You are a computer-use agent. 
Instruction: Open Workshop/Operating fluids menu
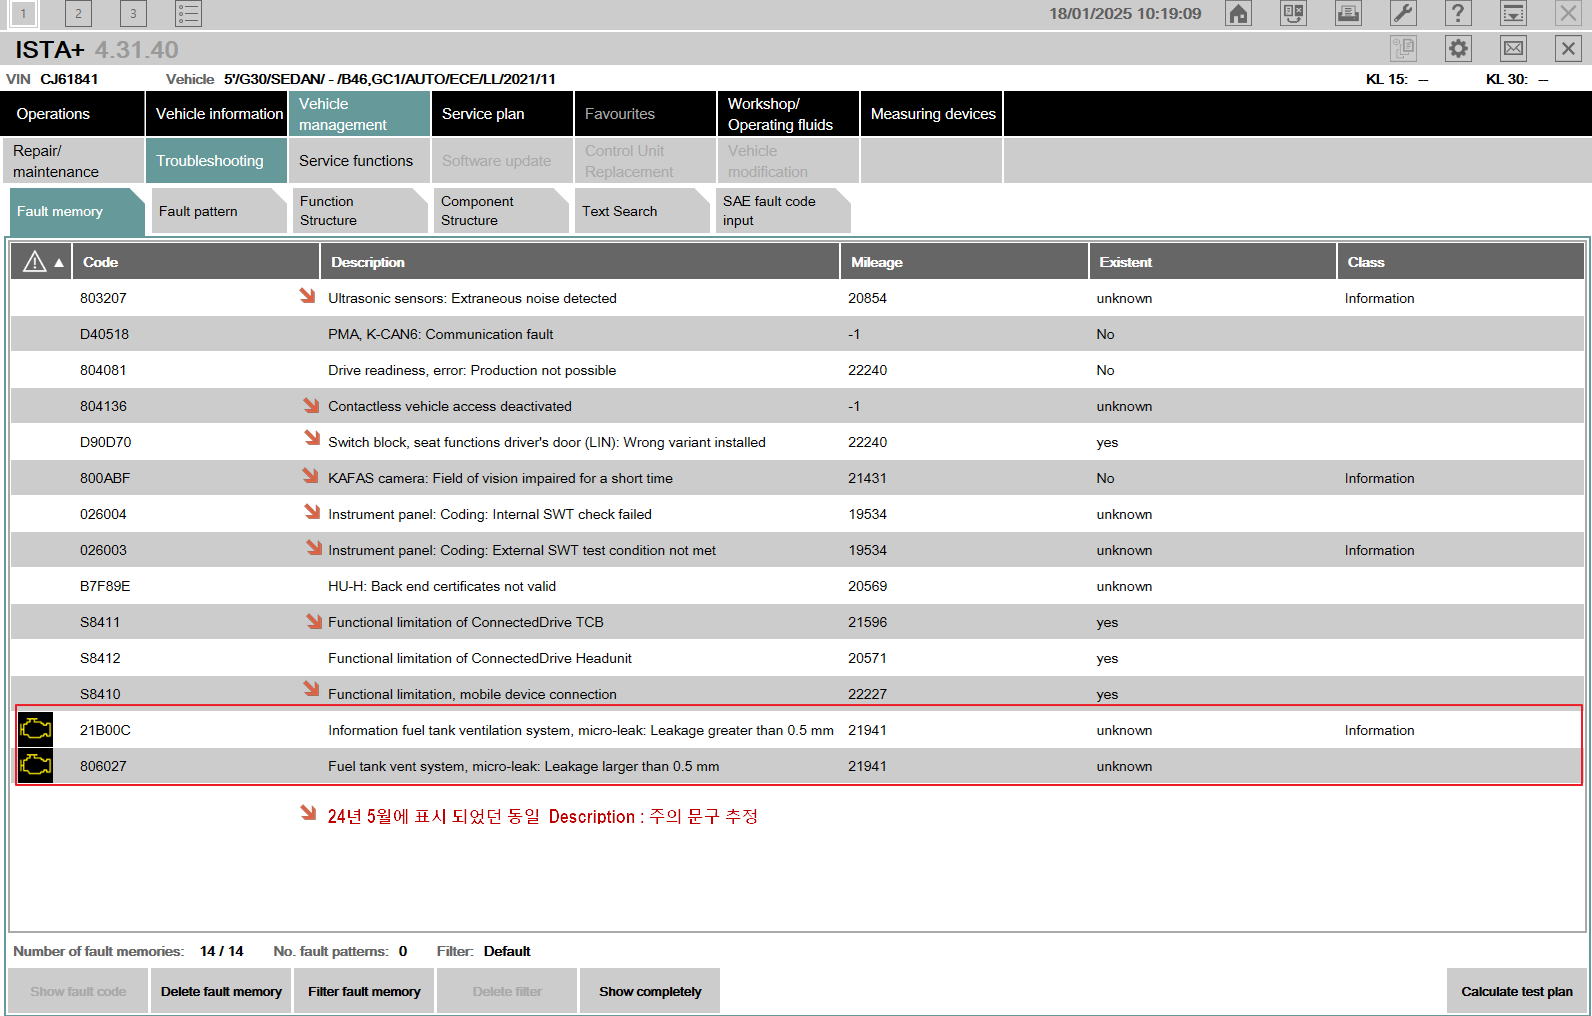pos(788,114)
